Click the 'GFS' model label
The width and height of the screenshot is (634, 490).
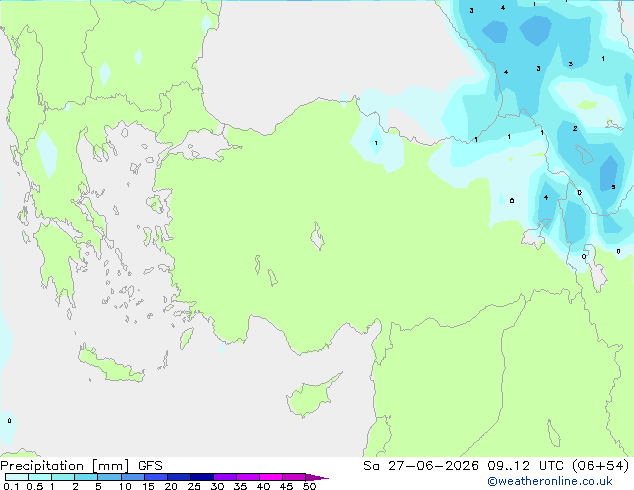pos(150,466)
